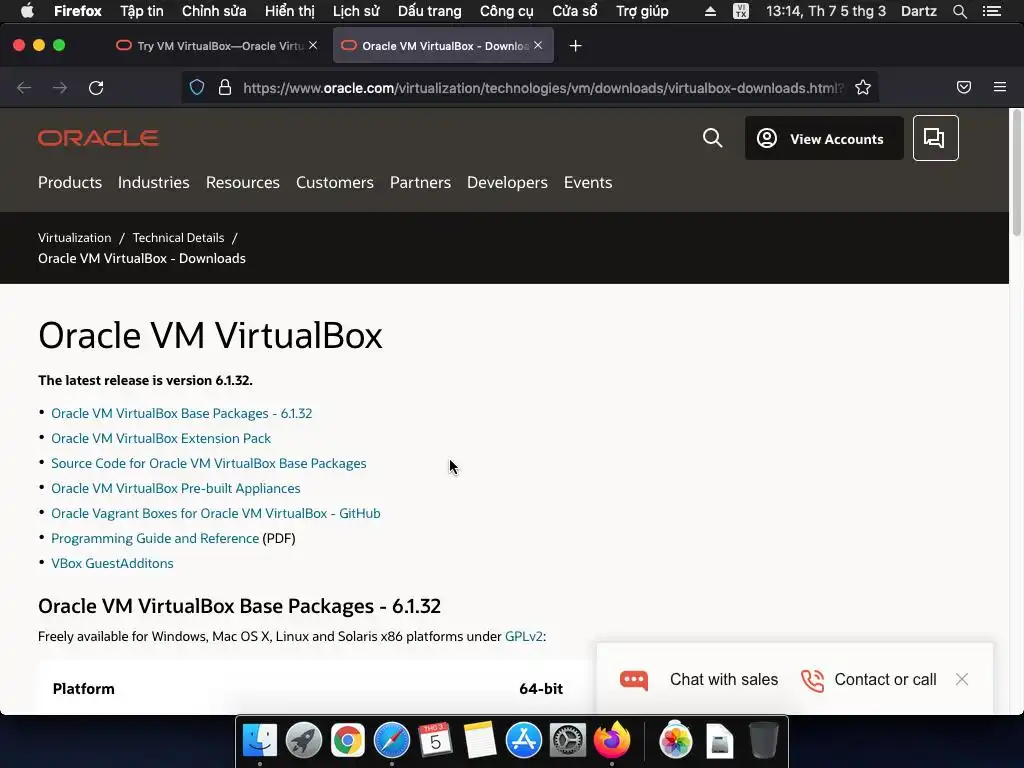
Task: Open the GPLv2 license link
Action: click(524, 636)
